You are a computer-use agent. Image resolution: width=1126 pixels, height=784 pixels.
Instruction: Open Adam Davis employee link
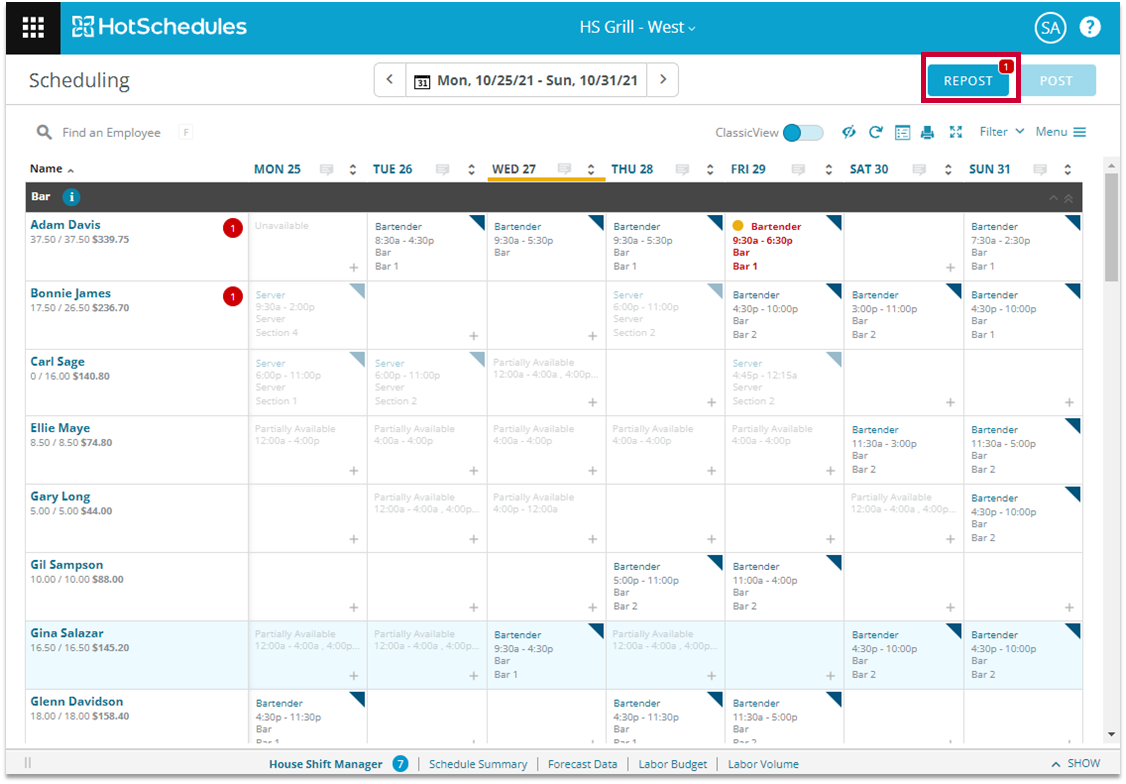pos(65,225)
